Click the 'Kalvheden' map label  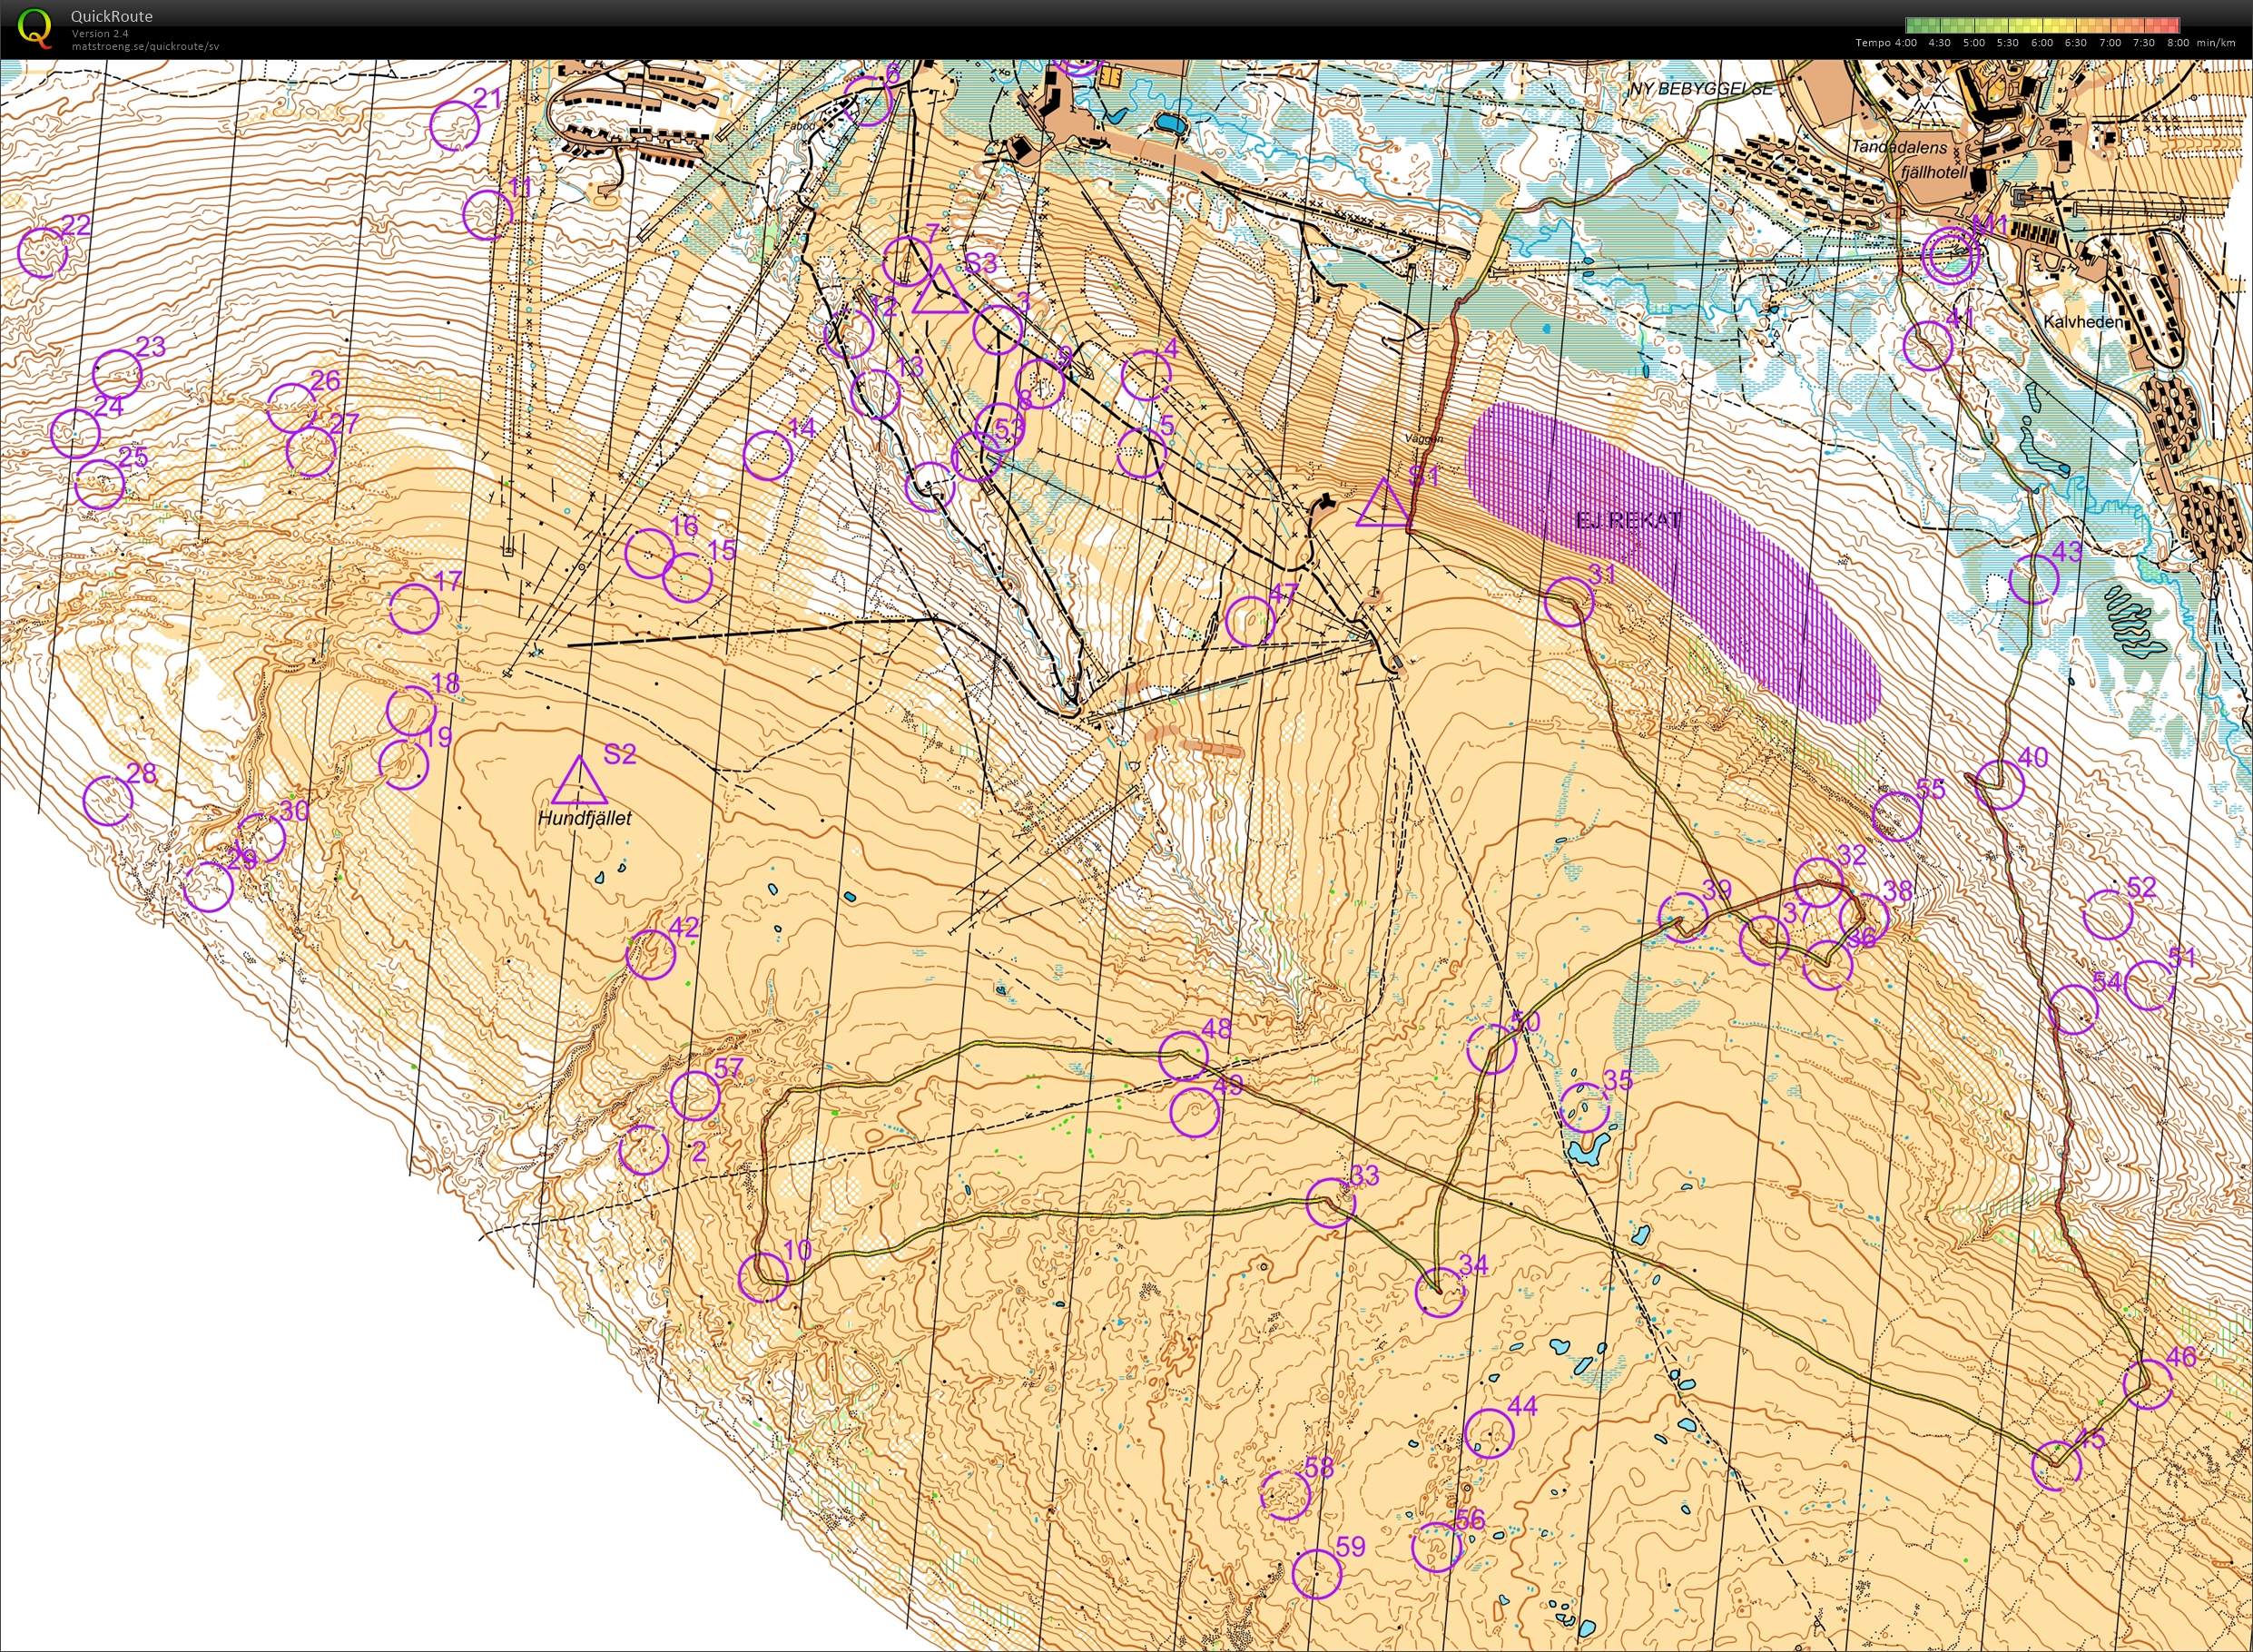click(2084, 322)
